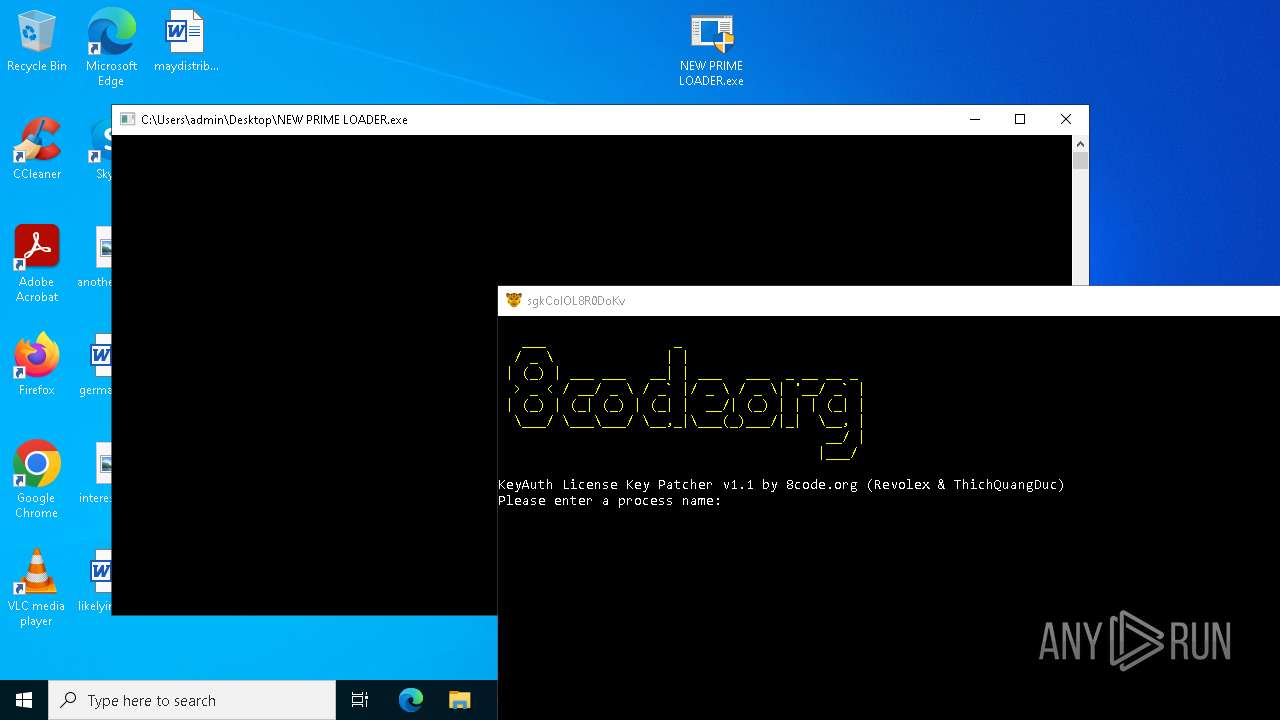Click the sgkCoIOL8R0DoKv window title

tap(576, 301)
